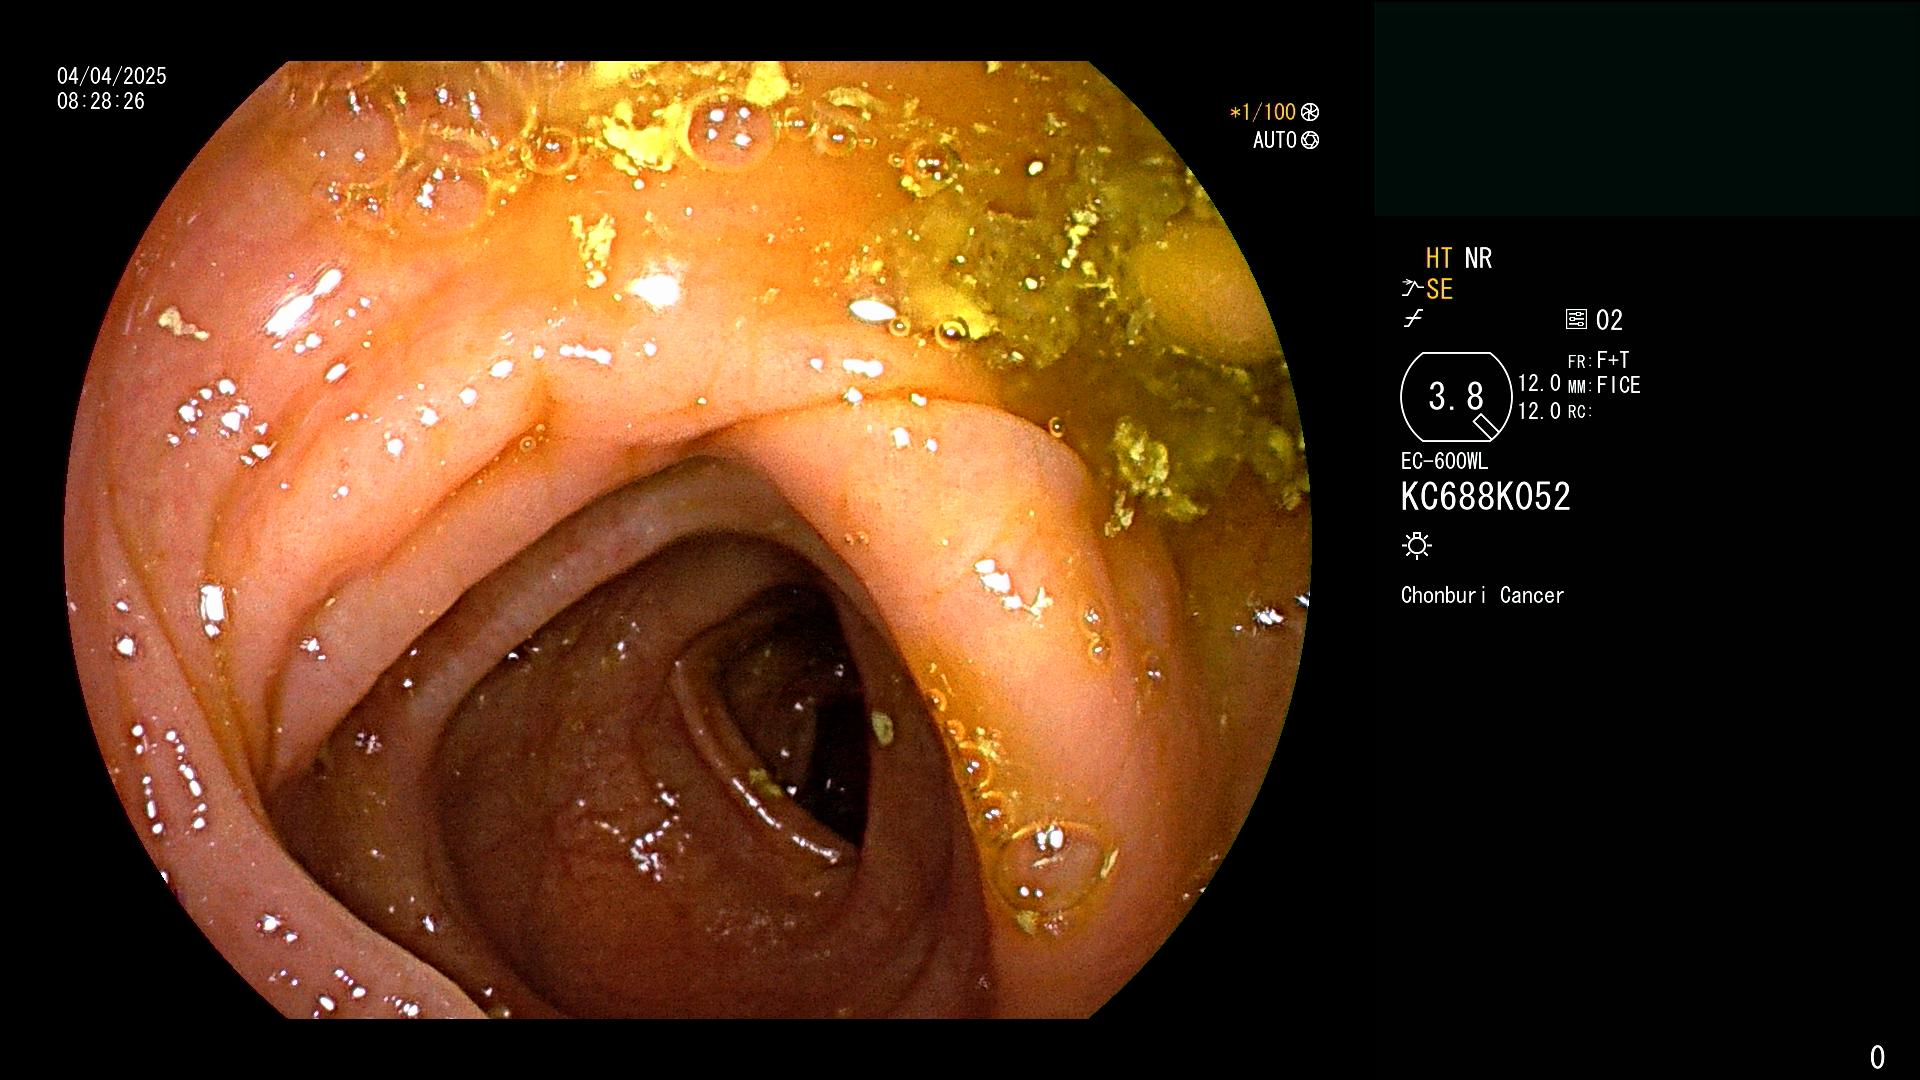Select the structure emphasis icon beside SE
The width and height of the screenshot is (1920, 1080).
(x=1412, y=289)
